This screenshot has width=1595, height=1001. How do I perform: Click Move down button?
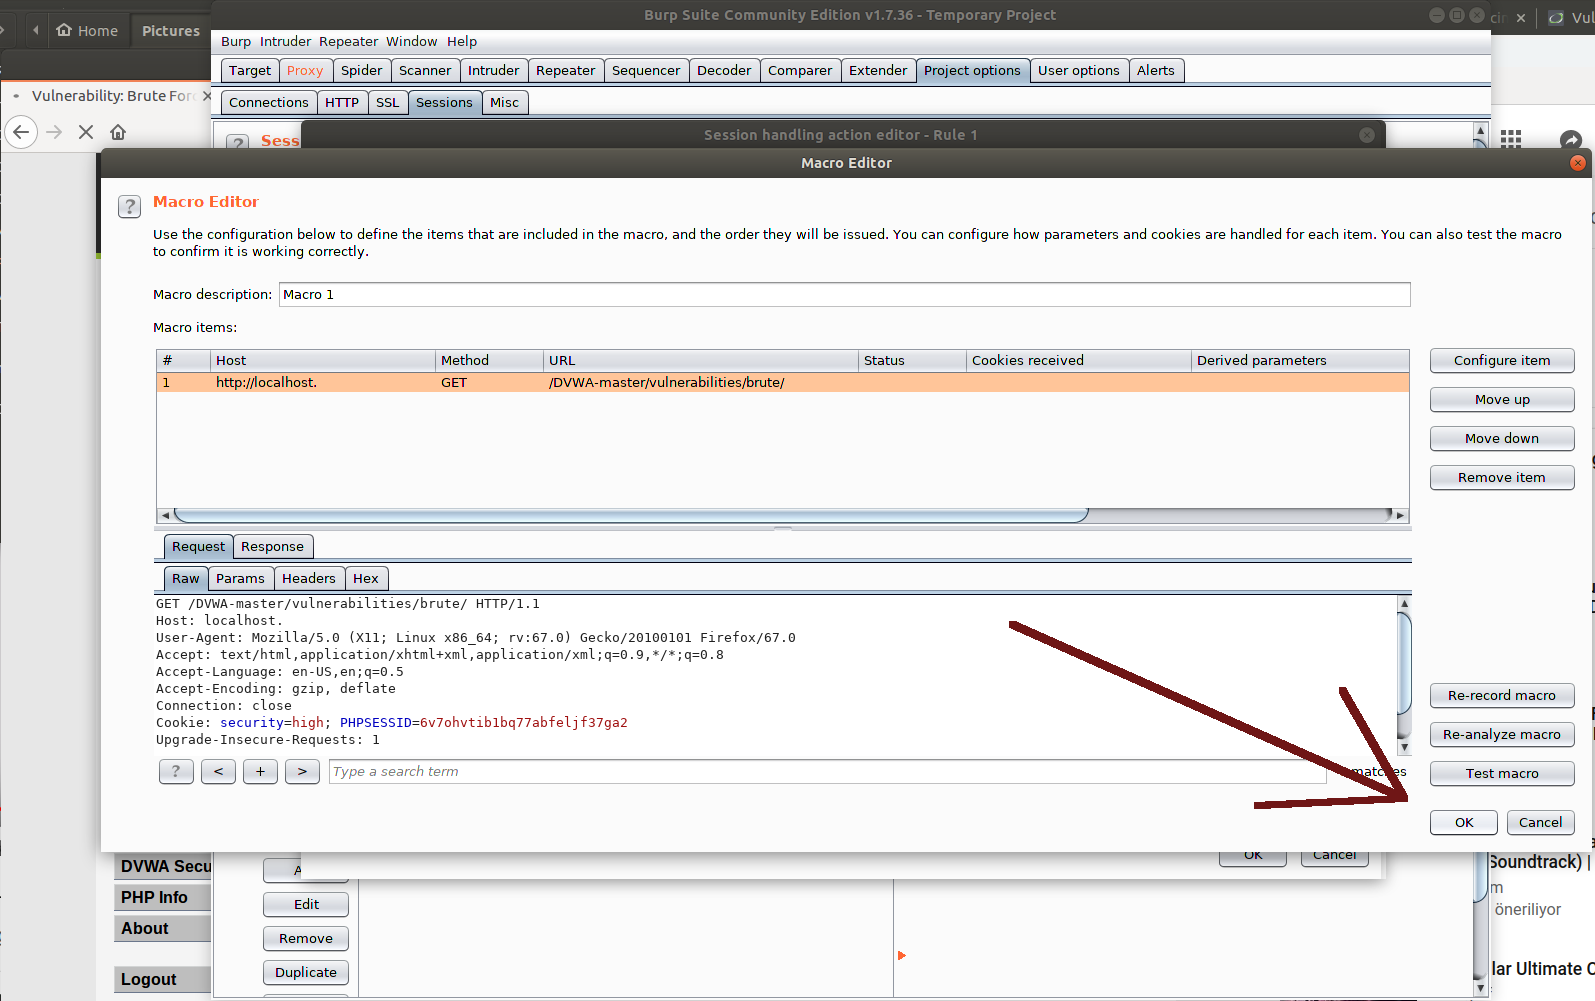point(1502,438)
